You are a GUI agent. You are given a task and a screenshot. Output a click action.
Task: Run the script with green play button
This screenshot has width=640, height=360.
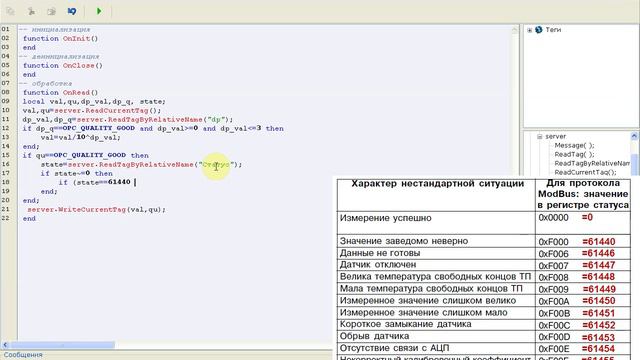(99, 11)
